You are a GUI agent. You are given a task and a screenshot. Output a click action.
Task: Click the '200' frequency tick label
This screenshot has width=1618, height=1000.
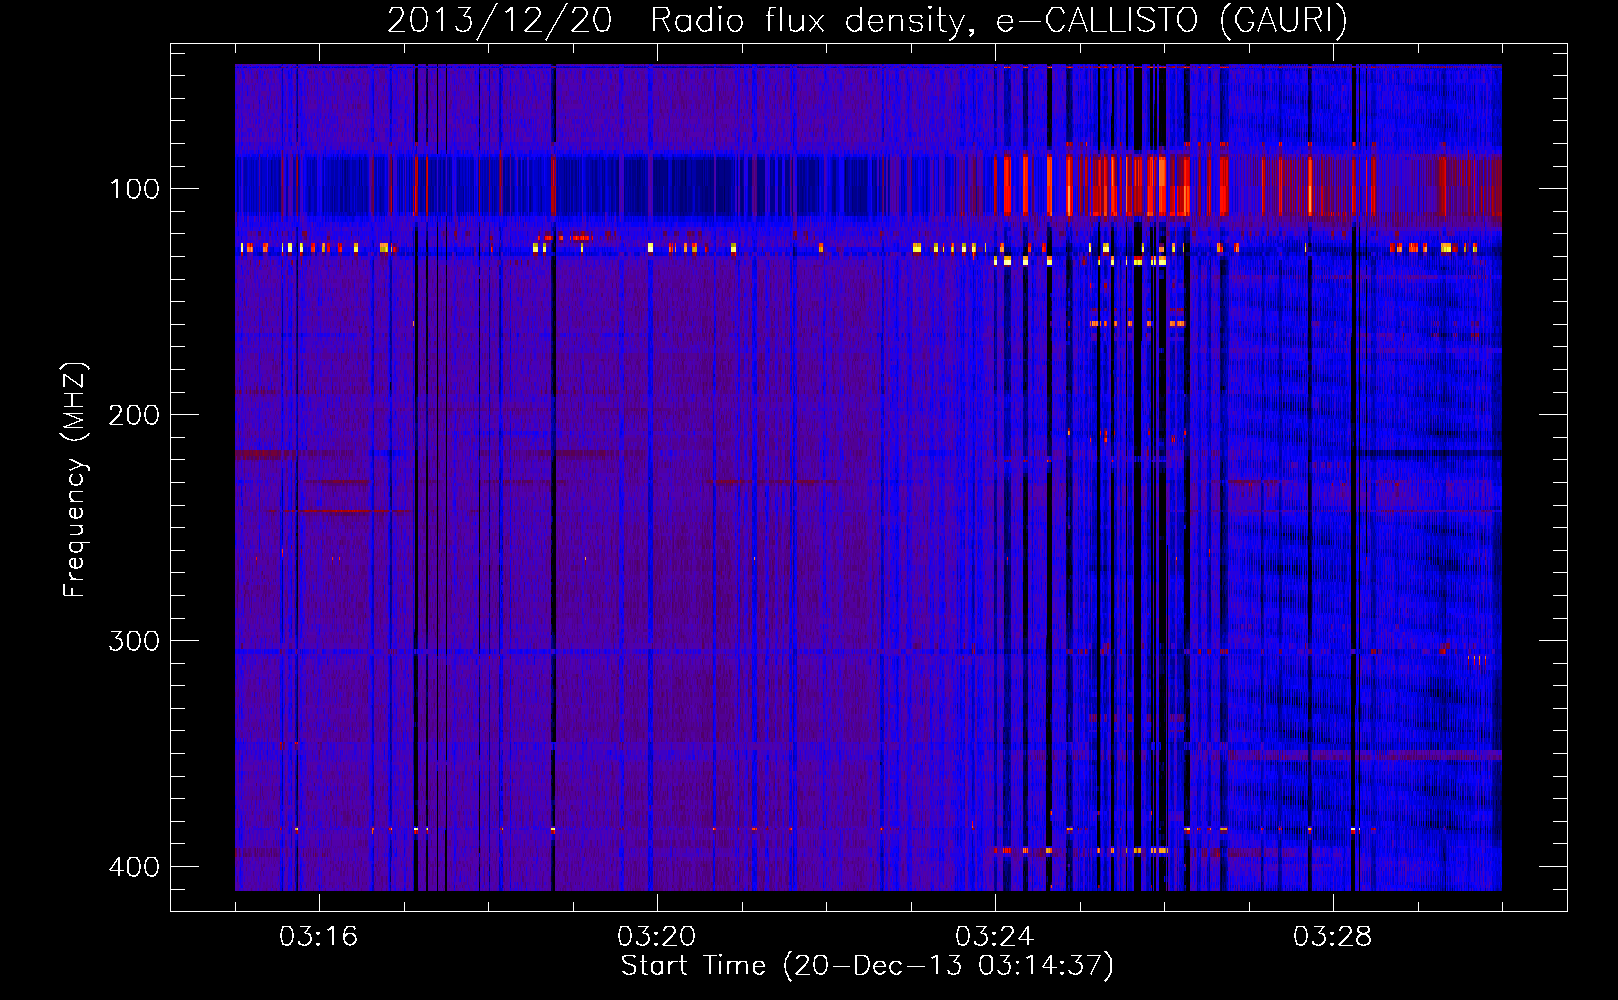(134, 415)
